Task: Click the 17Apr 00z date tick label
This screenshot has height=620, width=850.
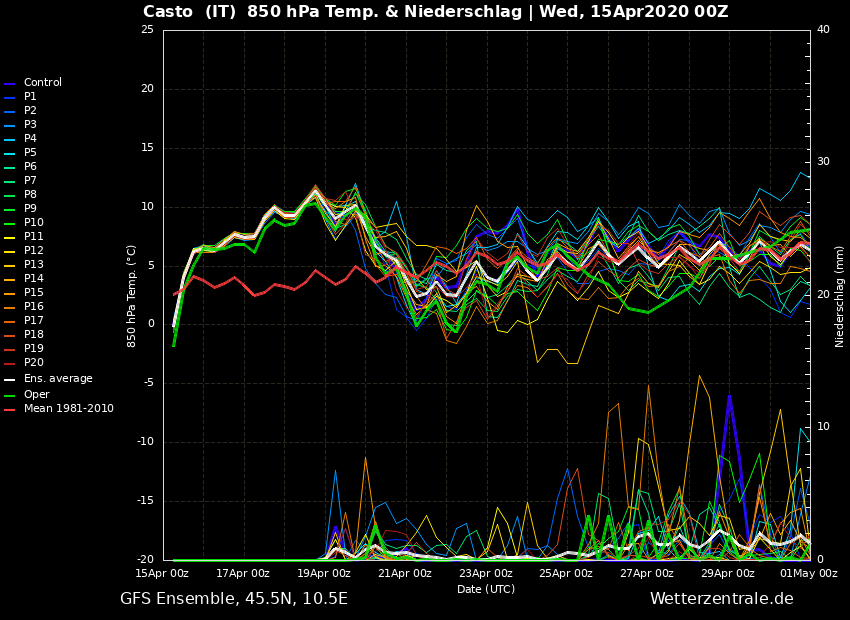Action: (243, 573)
